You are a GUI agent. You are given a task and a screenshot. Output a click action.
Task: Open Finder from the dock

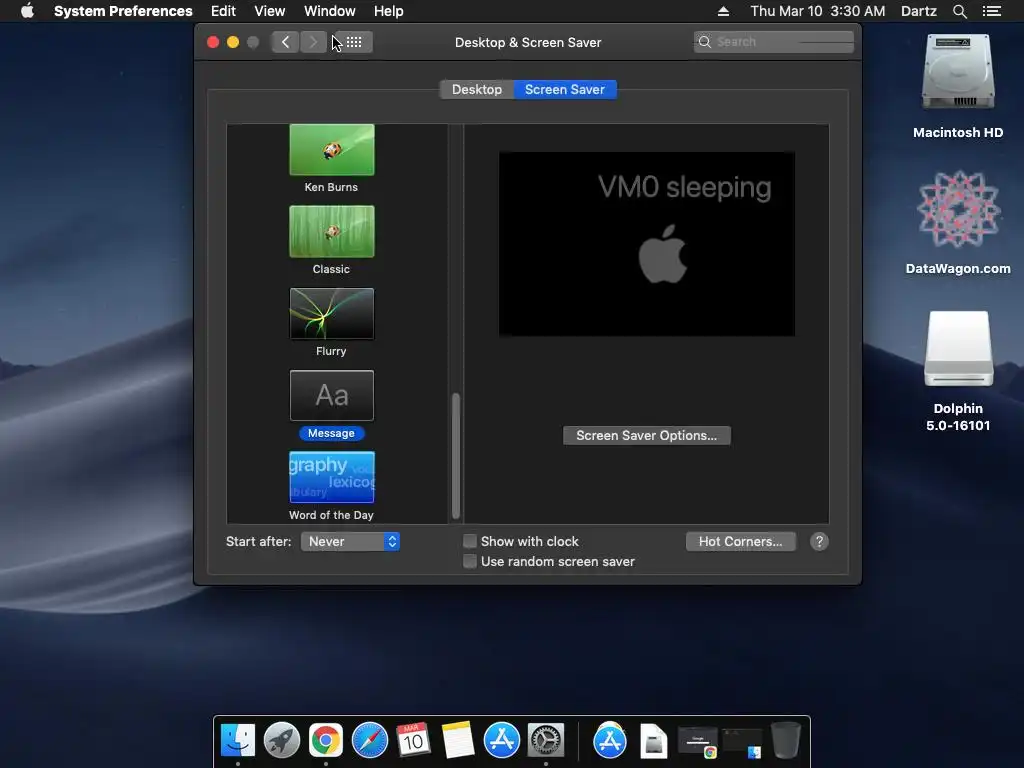238,741
